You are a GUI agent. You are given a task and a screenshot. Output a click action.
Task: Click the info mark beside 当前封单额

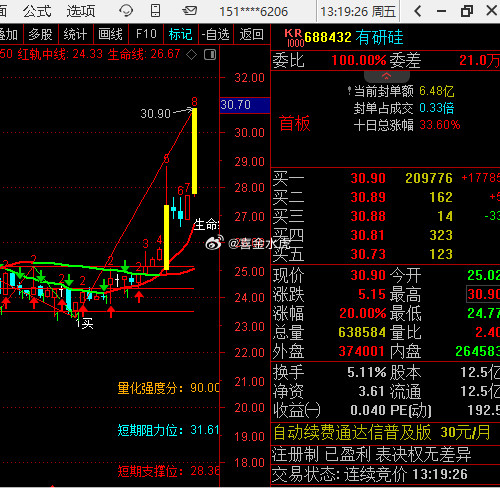click(349, 90)
